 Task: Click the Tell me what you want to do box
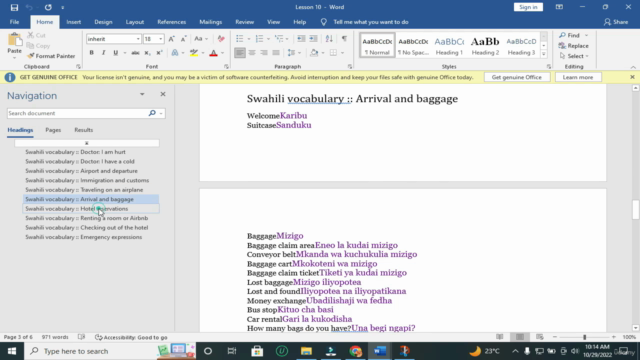pyautogui.click(x=371, y=22)
